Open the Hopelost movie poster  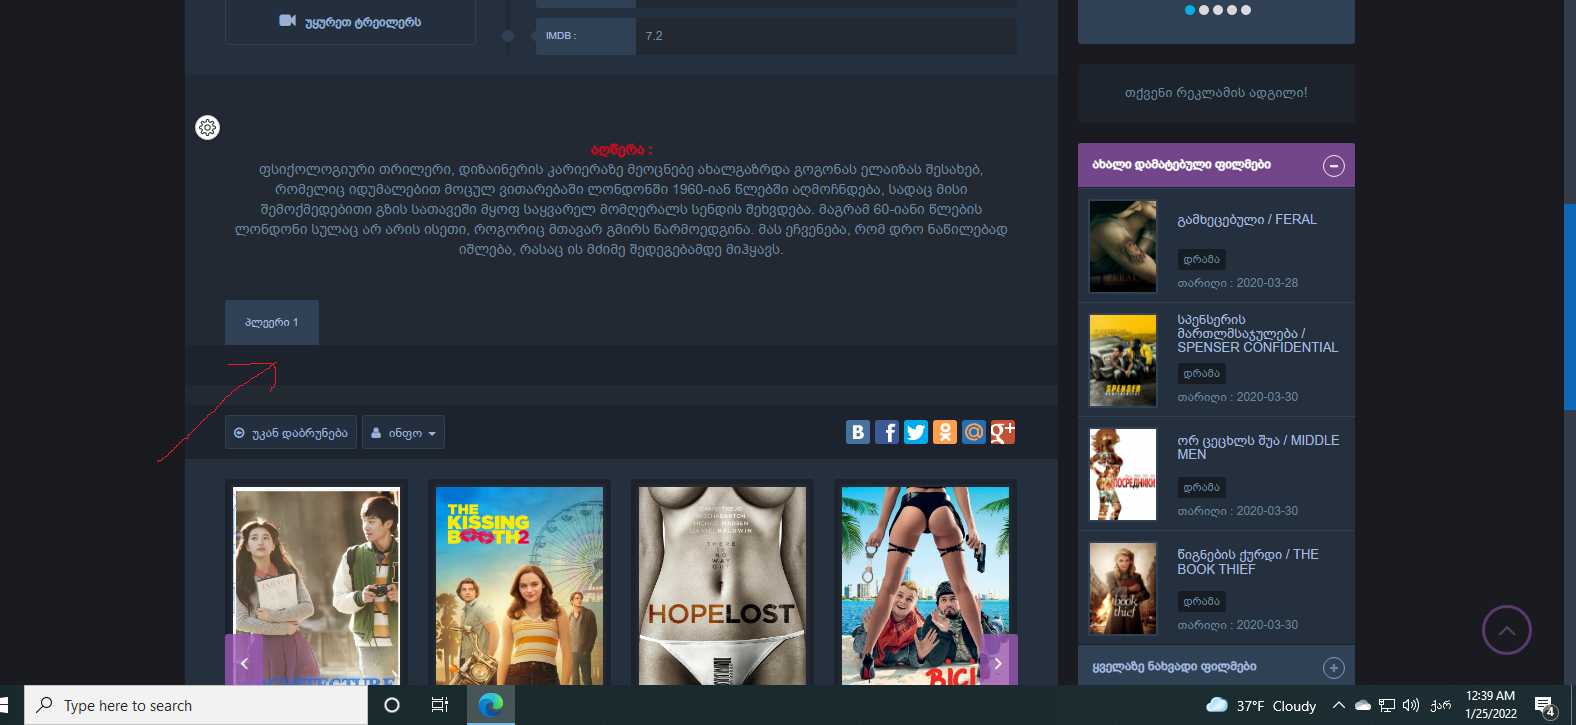click(x=722, y=586)
